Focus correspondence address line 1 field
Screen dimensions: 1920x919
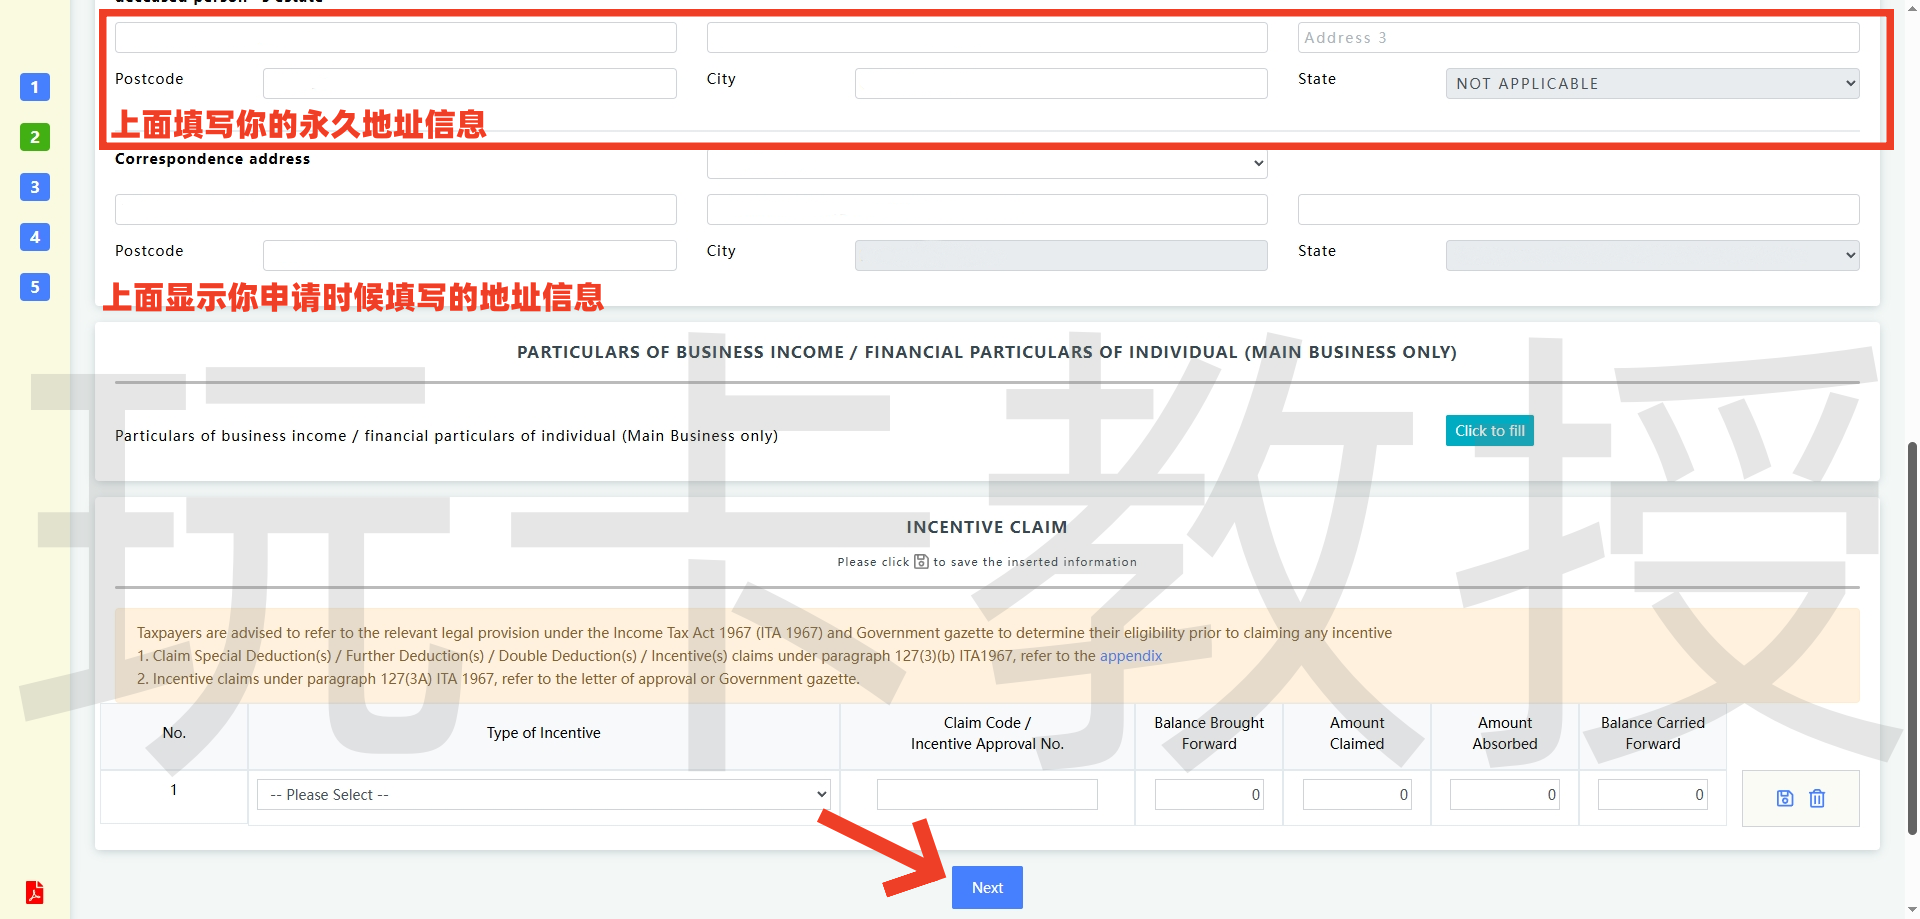[396, 210]
